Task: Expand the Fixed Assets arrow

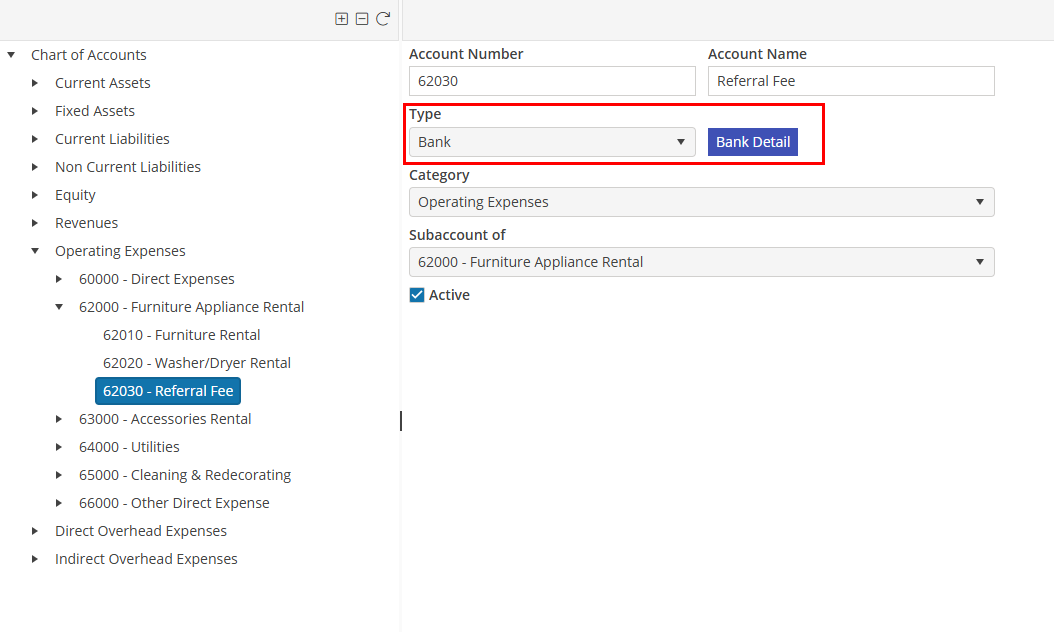Action: pos(35,111)
